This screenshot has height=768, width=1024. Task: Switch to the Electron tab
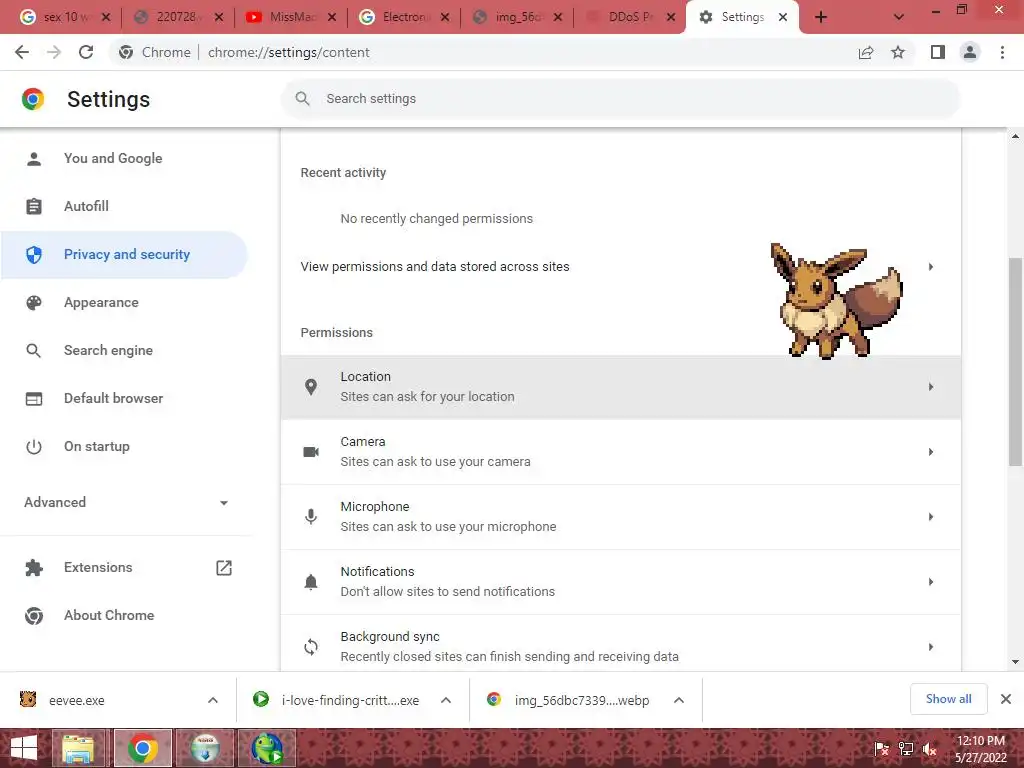tap(404, 17)
